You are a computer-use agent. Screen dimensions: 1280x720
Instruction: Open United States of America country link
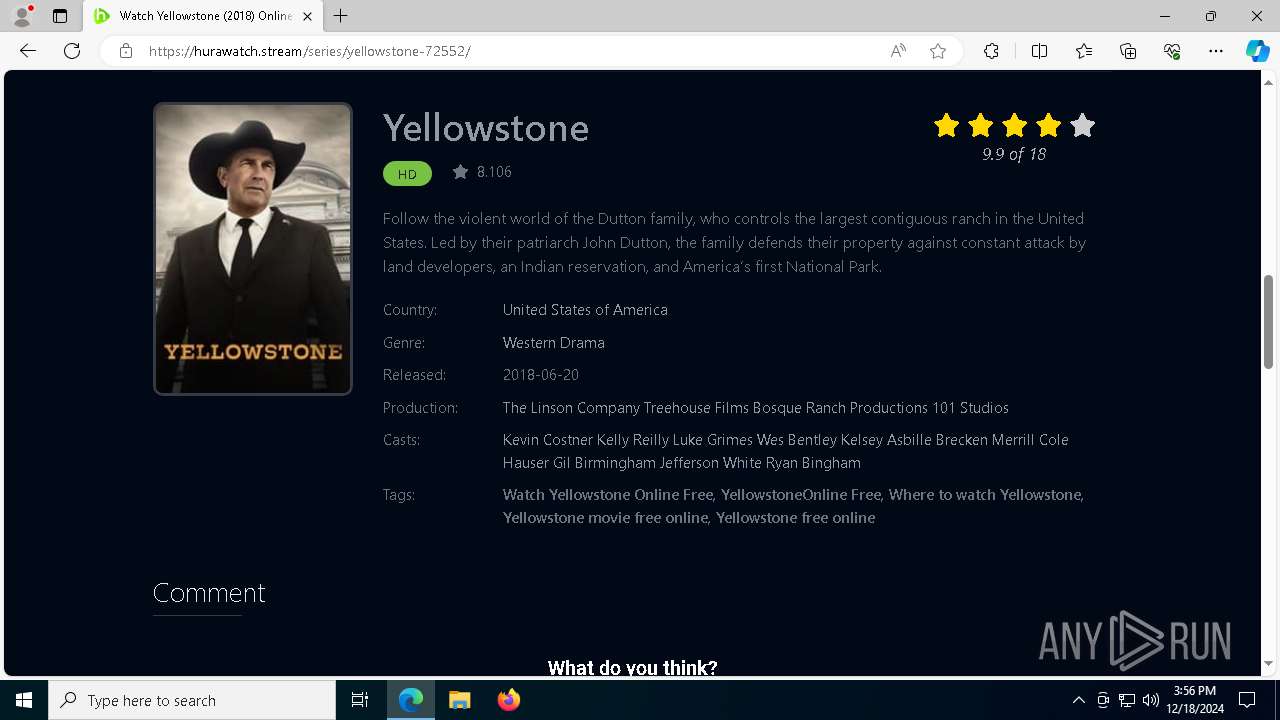click(585, 310)
